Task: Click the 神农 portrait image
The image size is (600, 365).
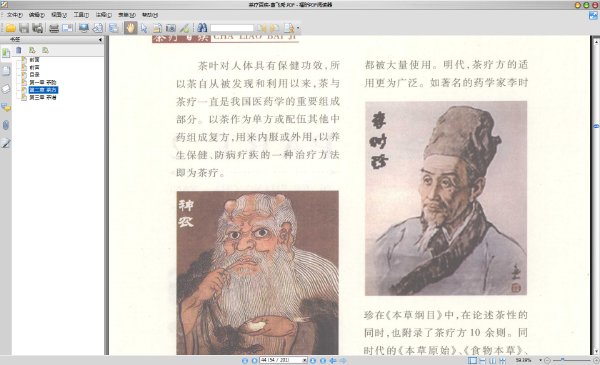Action: coord(258,273)
